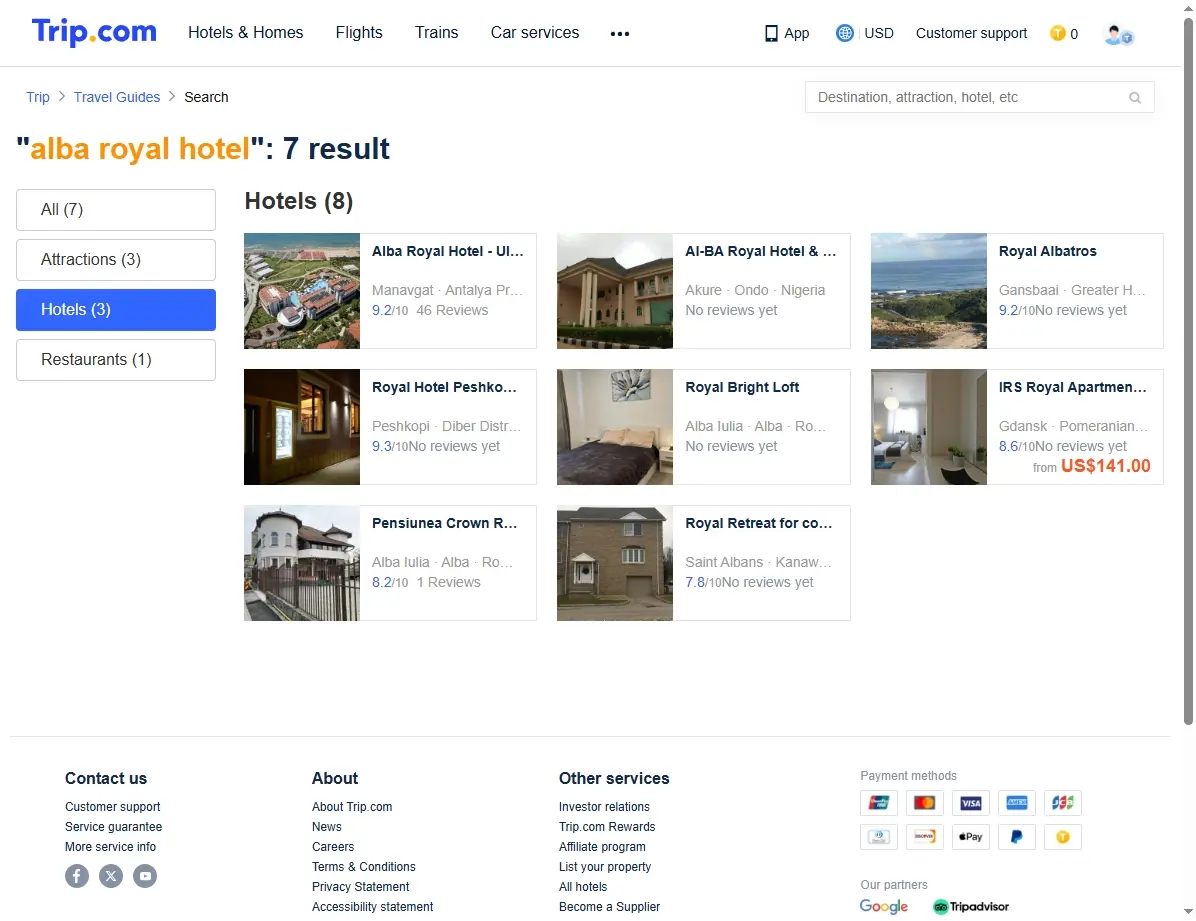Open Royal Hotel Peshkopi card title
1196x921 pixels.
point(444,387)
